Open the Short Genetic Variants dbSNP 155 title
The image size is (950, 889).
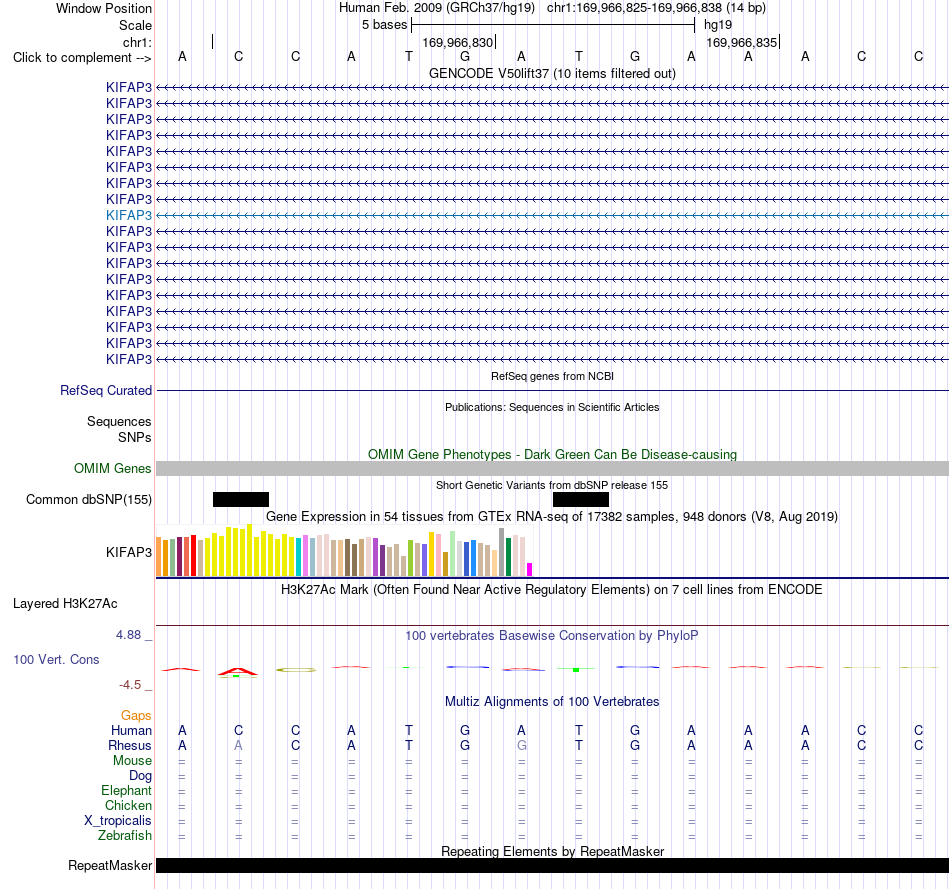point(552,485)
